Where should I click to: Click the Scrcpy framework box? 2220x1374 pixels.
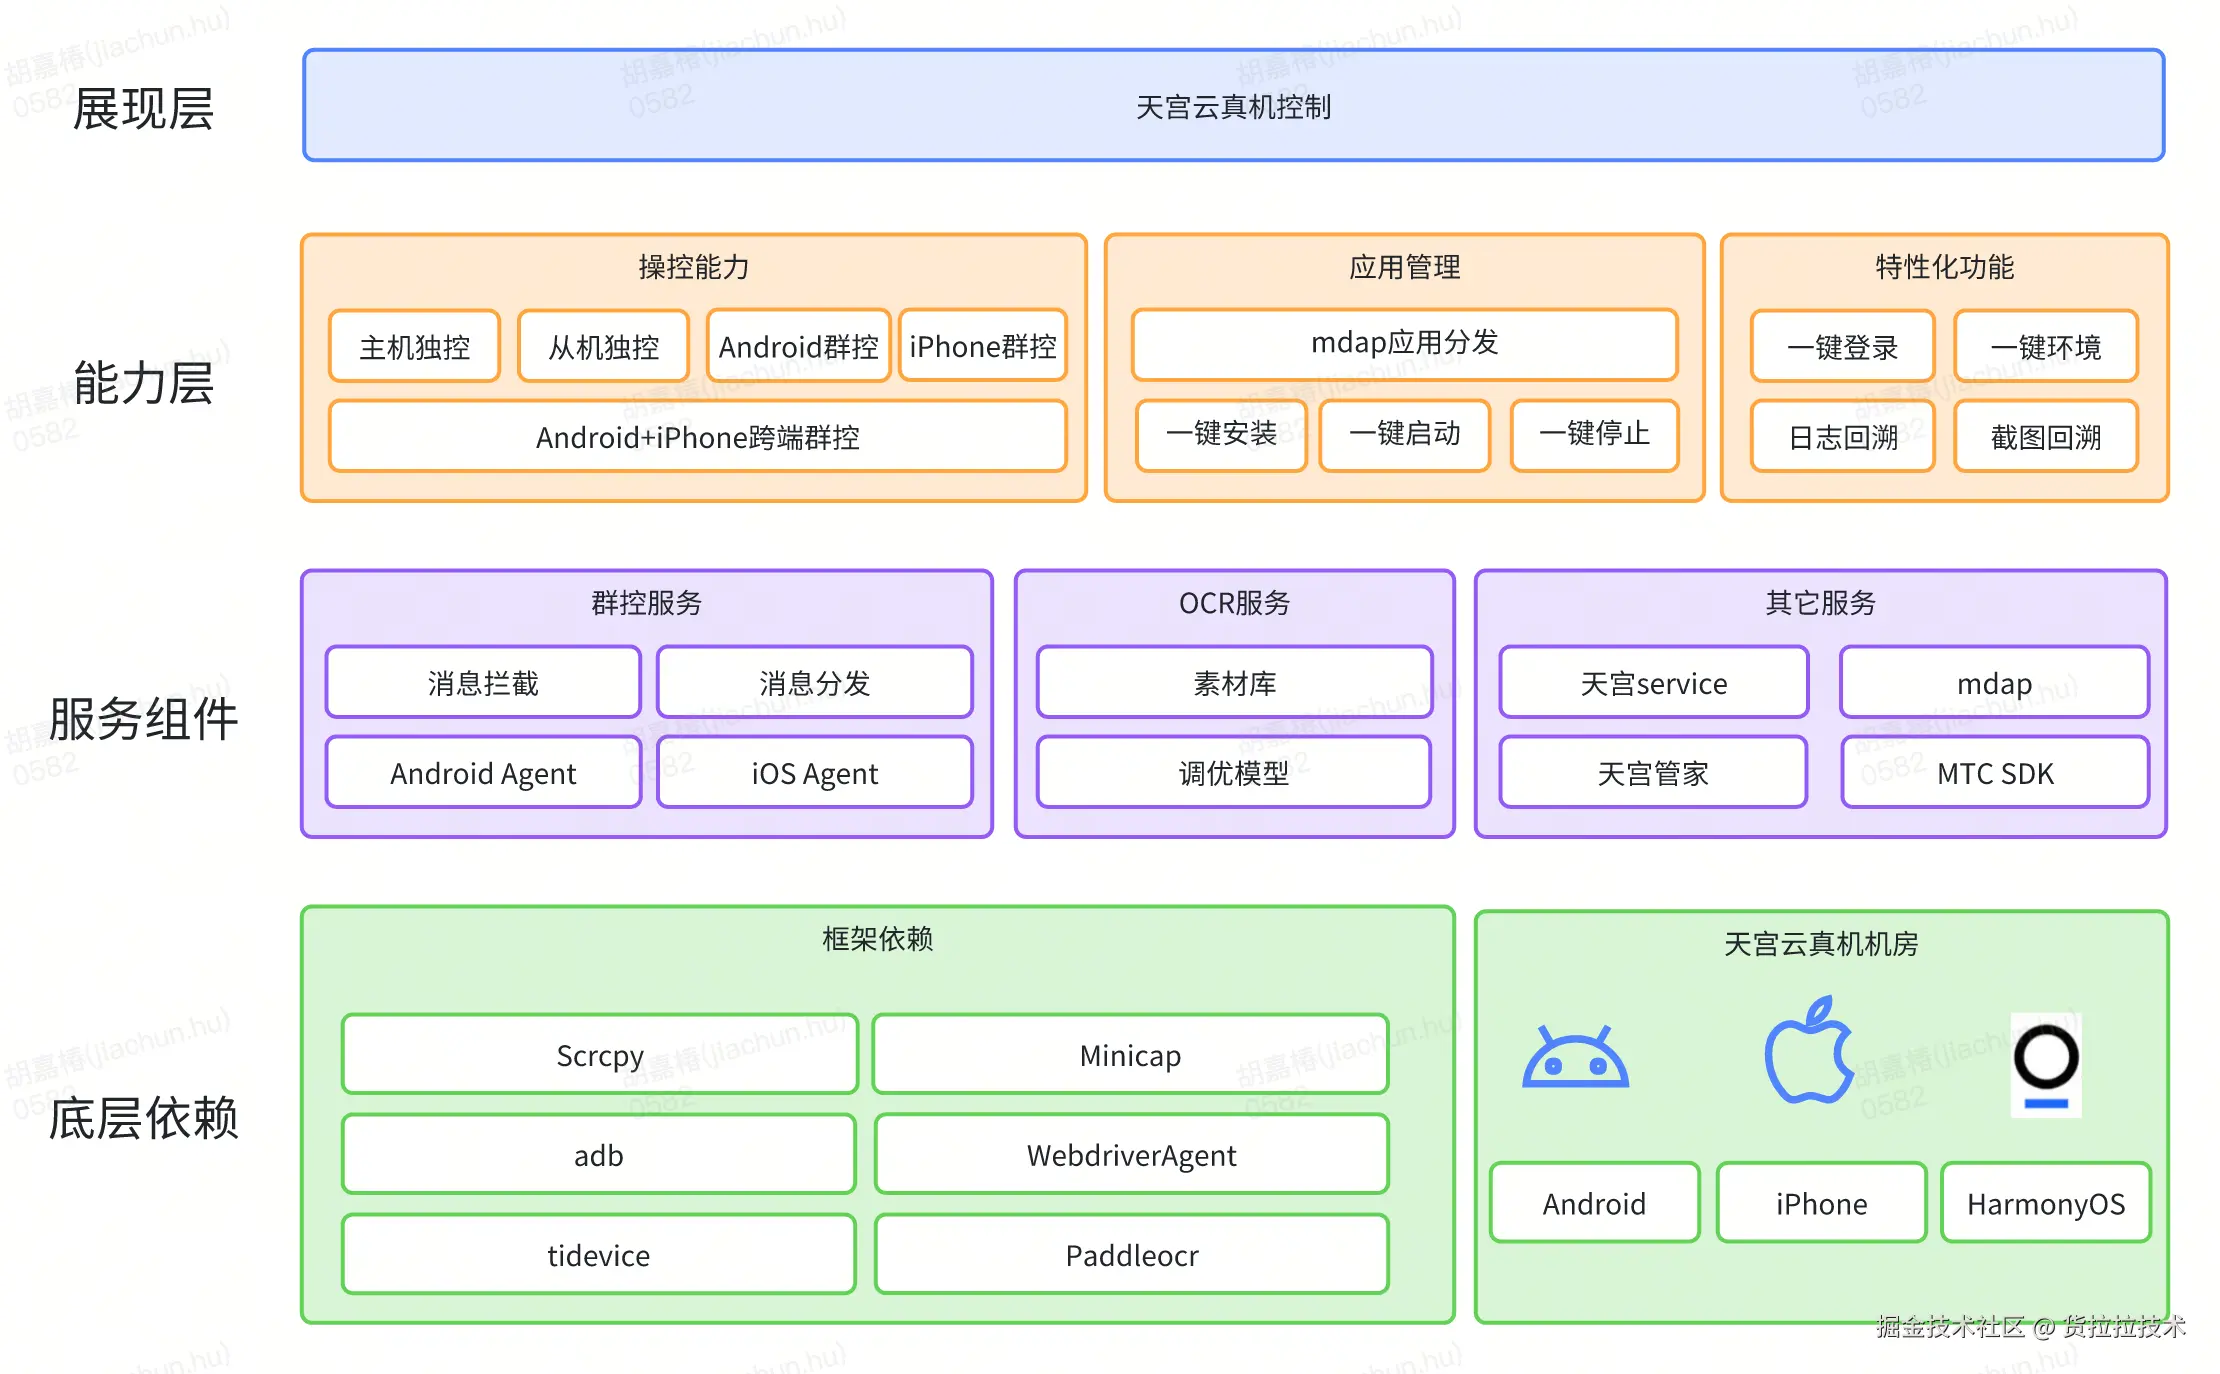(x=599, y=1055)
